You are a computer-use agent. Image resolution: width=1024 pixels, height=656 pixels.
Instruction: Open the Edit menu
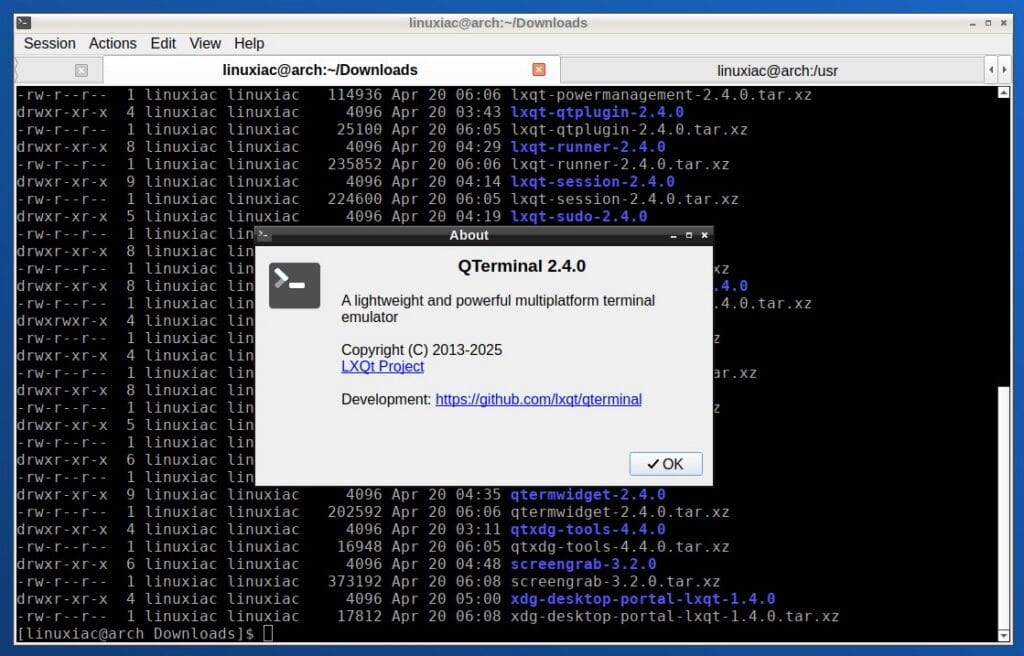(163, 43)
